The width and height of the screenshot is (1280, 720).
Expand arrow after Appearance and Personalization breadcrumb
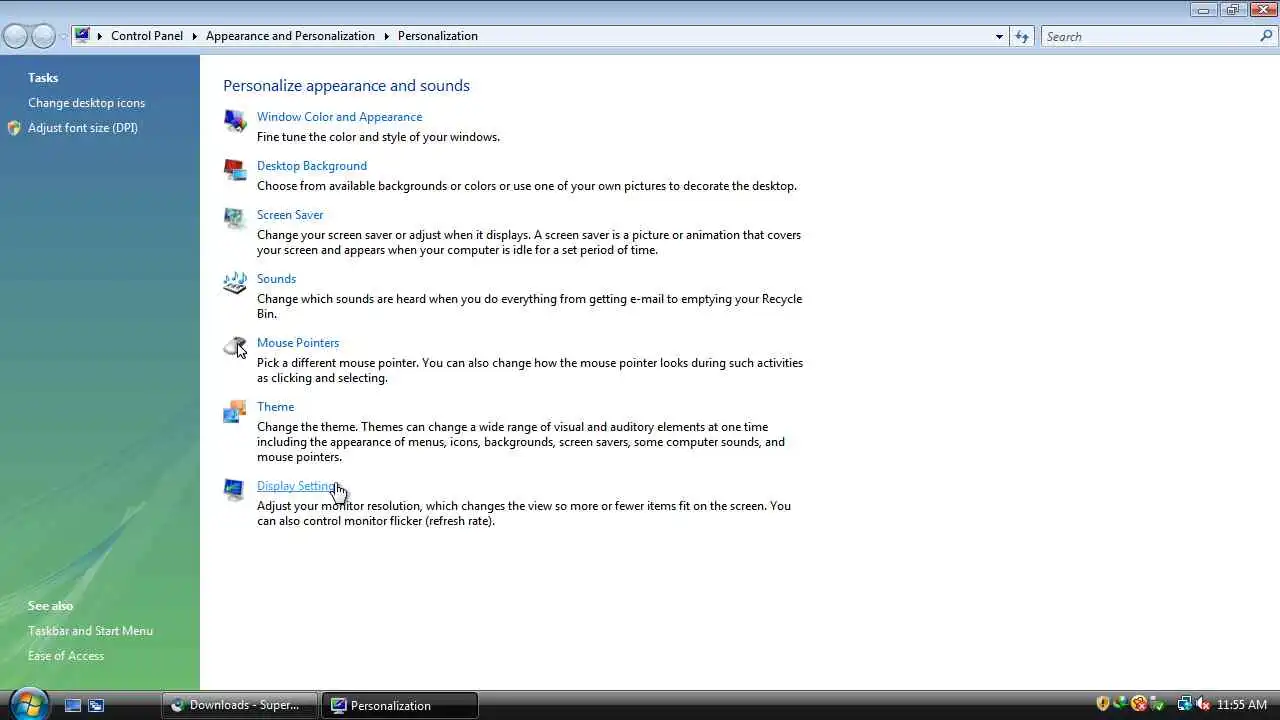(x=386, y=36)
